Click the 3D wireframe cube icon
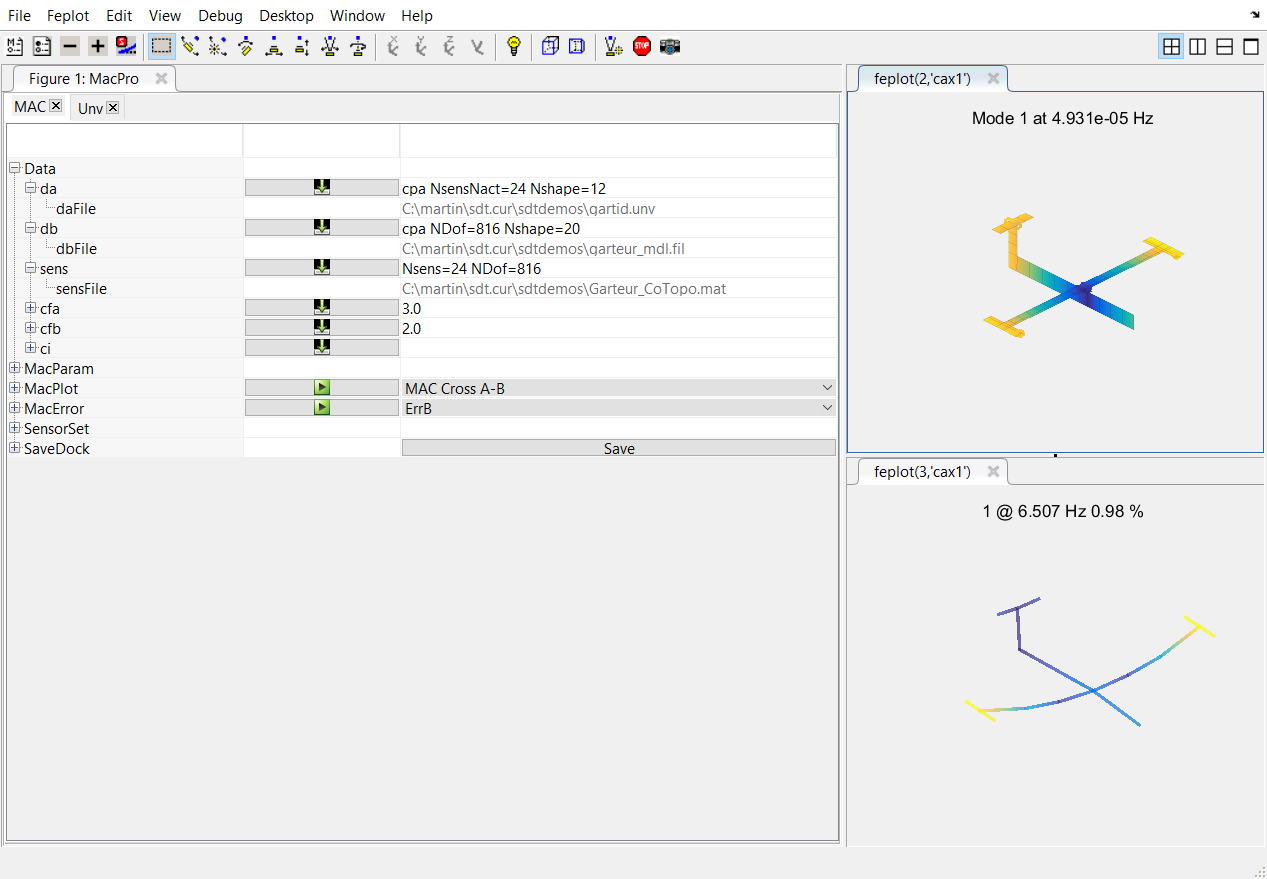 click(549, 46)
